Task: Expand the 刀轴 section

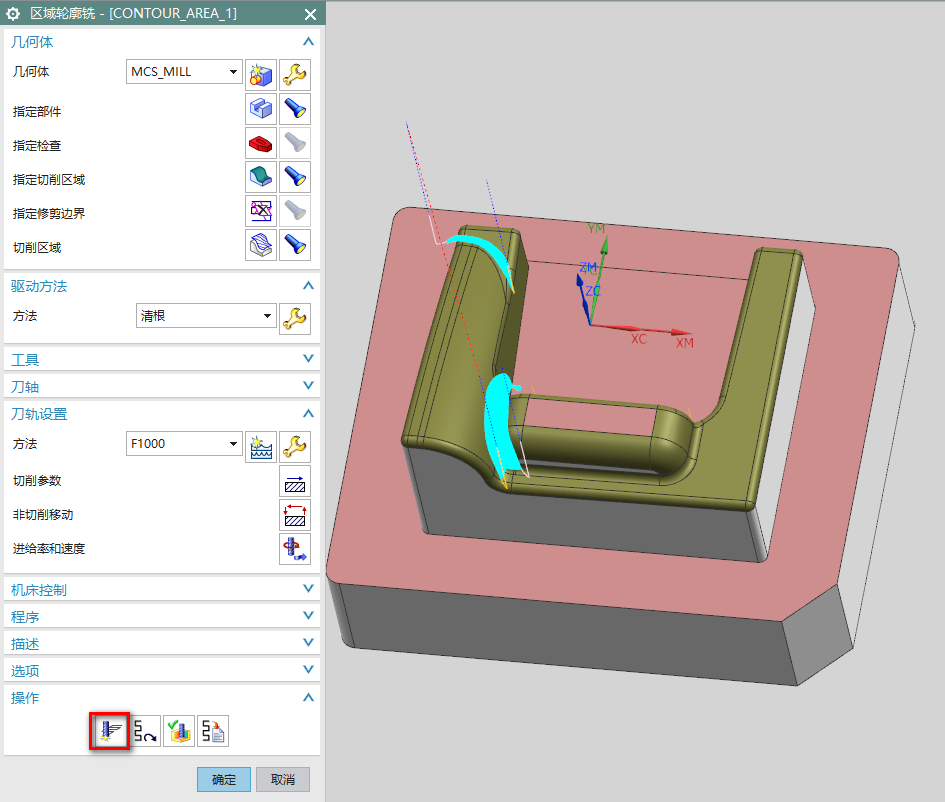Action: pyautogui.click(x=308, y=386)
